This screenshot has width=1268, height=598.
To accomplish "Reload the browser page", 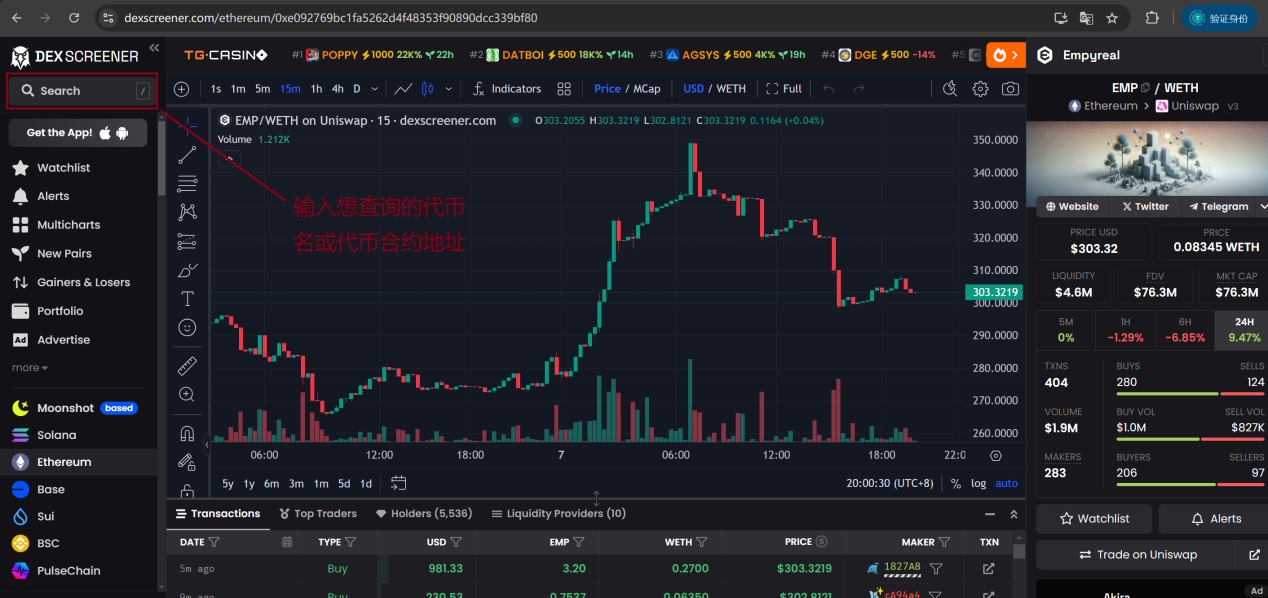I will pos(74,18).
